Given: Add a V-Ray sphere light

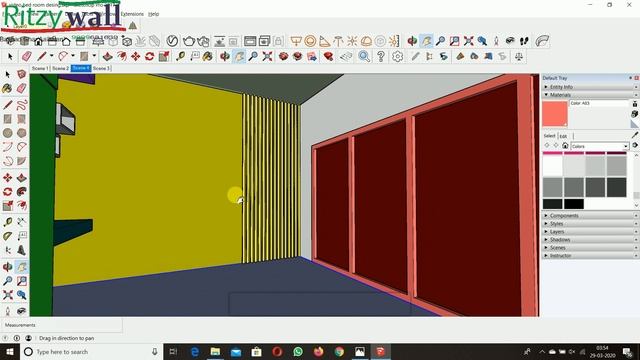Looking at the screenshot, I should pos(310,41).
